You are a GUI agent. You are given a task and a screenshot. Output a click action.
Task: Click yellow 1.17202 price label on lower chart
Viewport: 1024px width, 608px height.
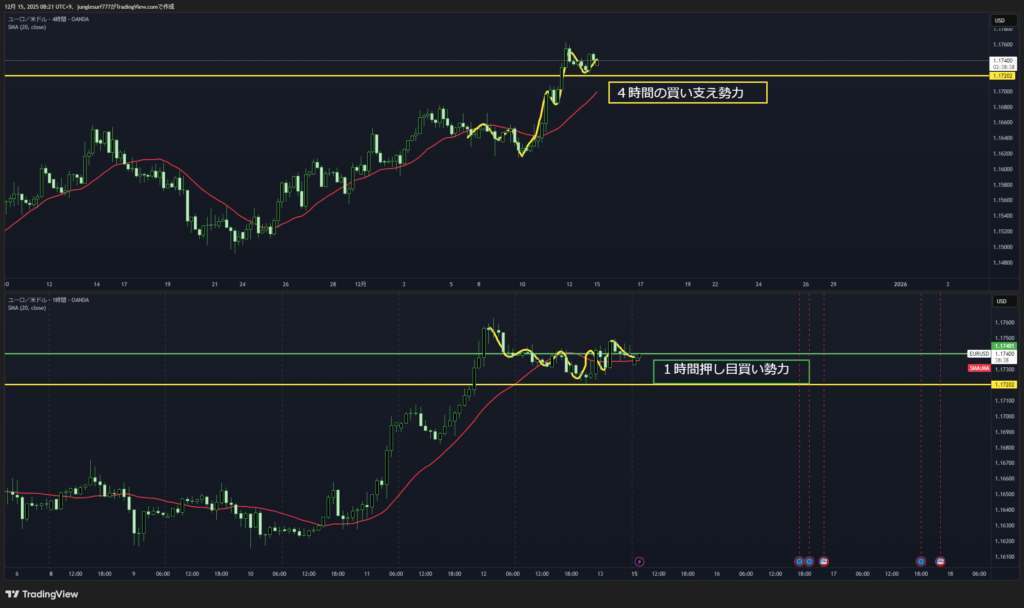point(1001,384)
